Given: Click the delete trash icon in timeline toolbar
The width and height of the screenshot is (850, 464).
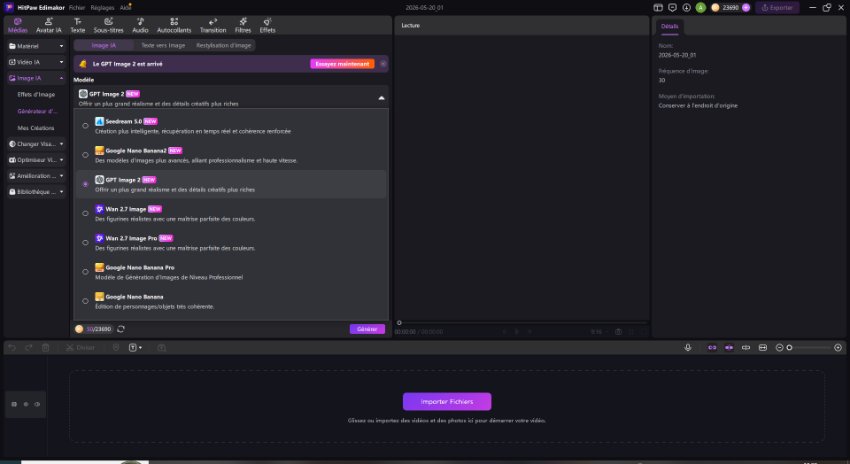Looking at the screenshot, I should click(x=46, y=347).
